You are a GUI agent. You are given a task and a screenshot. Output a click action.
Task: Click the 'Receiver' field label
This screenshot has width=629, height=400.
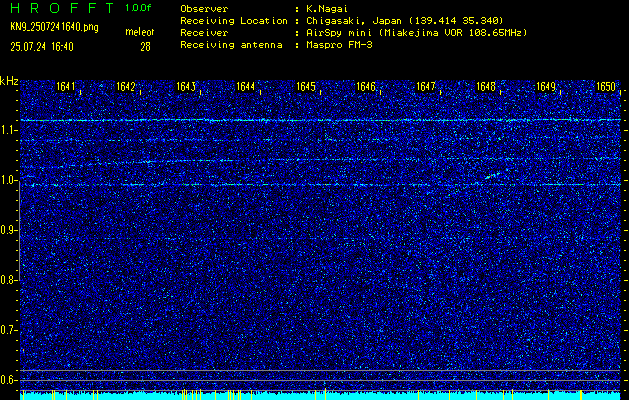(x=204, y=33)
